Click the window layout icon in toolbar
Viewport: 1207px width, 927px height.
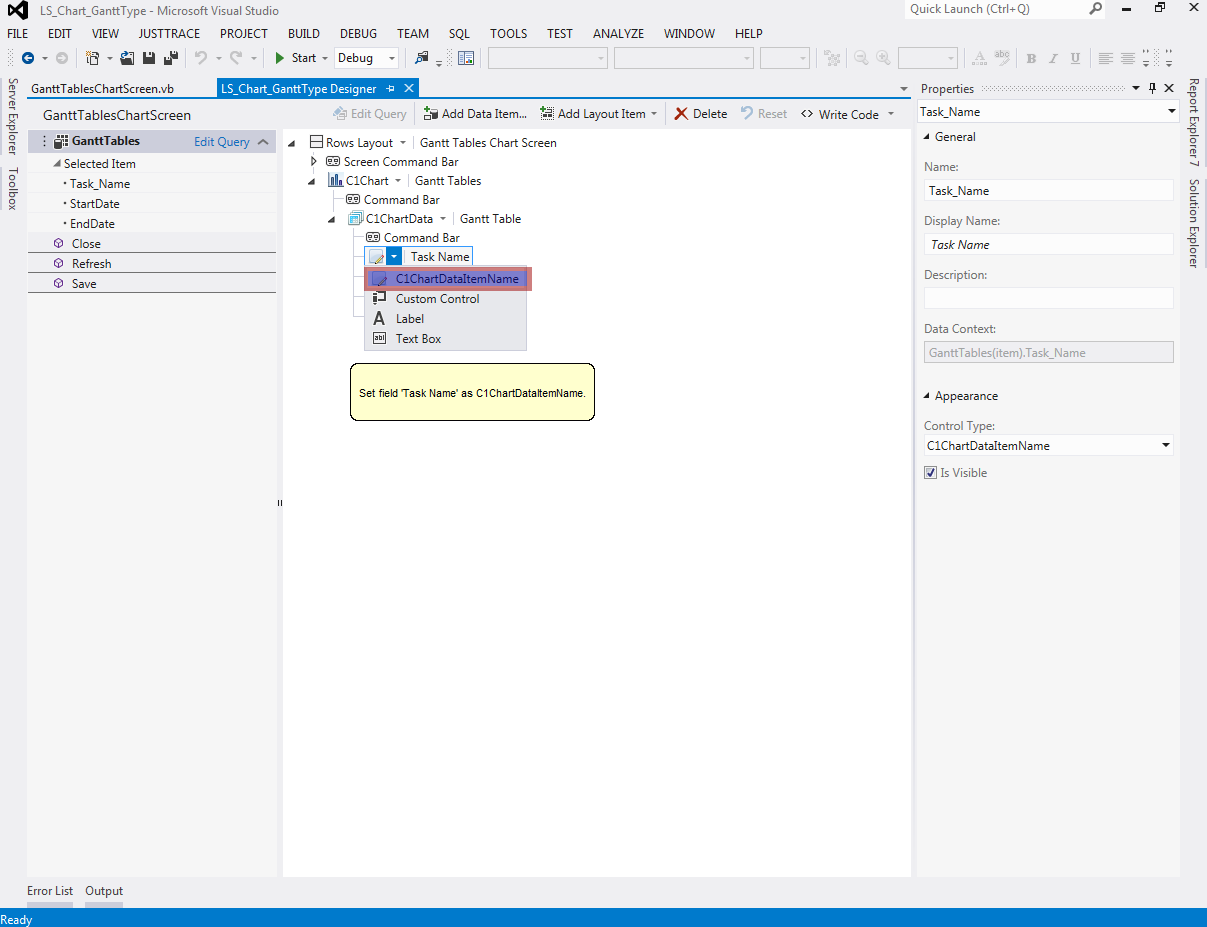(466, 58)
